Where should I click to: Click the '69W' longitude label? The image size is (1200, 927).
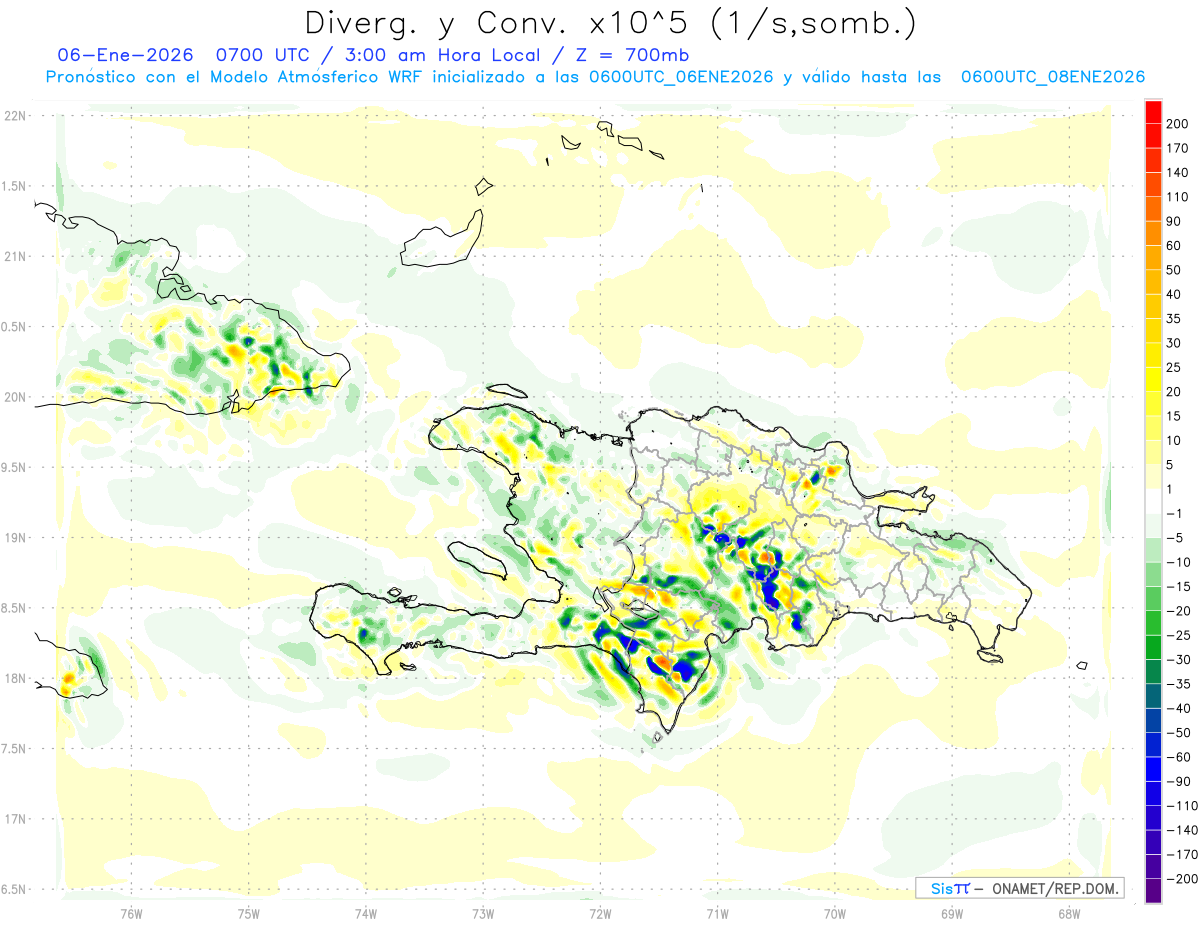coord(952,913)
